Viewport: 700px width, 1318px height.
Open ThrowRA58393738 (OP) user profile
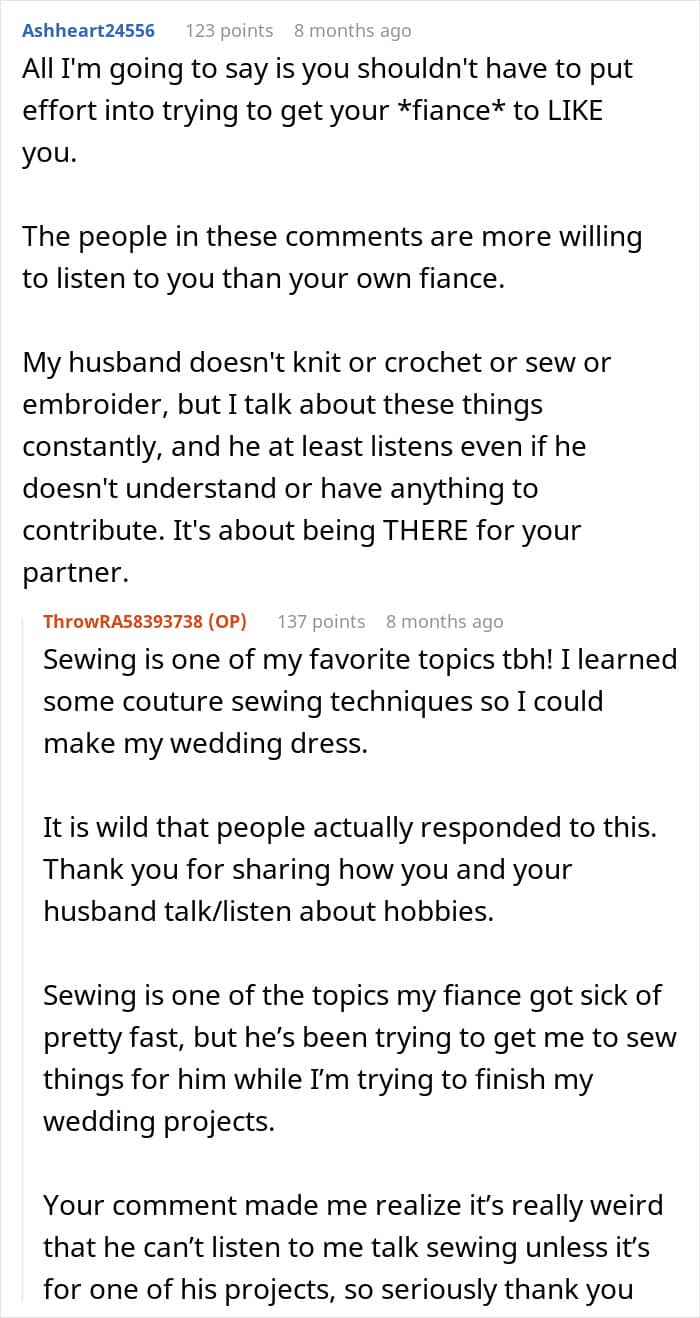point(145,621)
